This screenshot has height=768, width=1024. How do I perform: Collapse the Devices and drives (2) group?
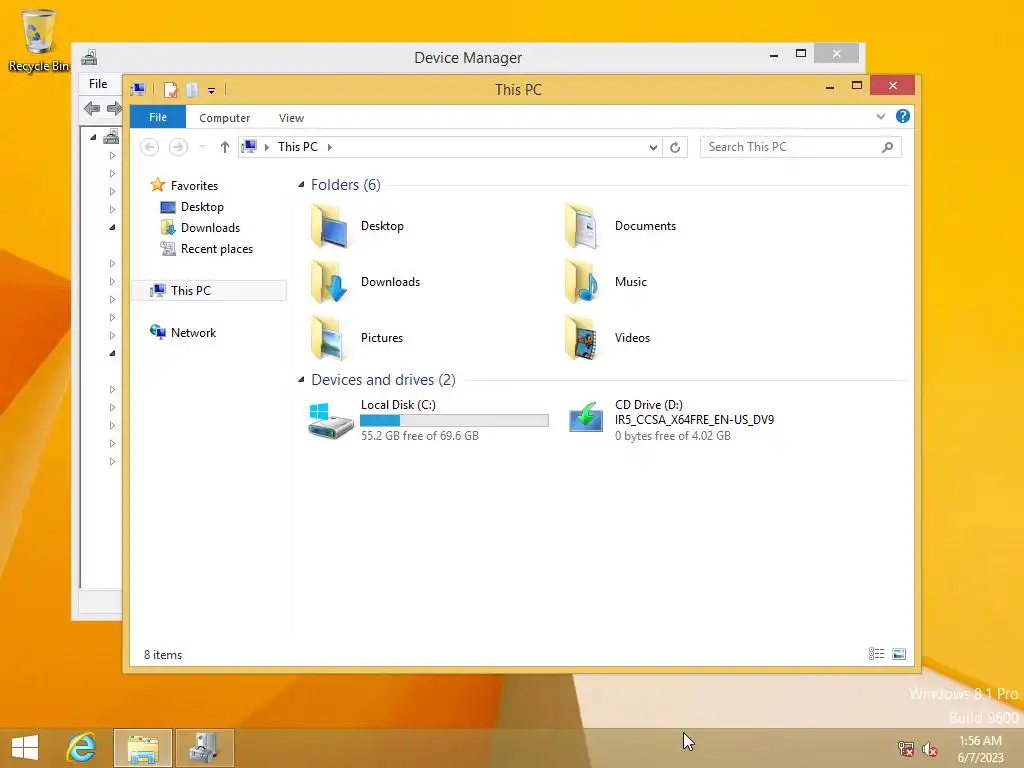coord(301,379)
